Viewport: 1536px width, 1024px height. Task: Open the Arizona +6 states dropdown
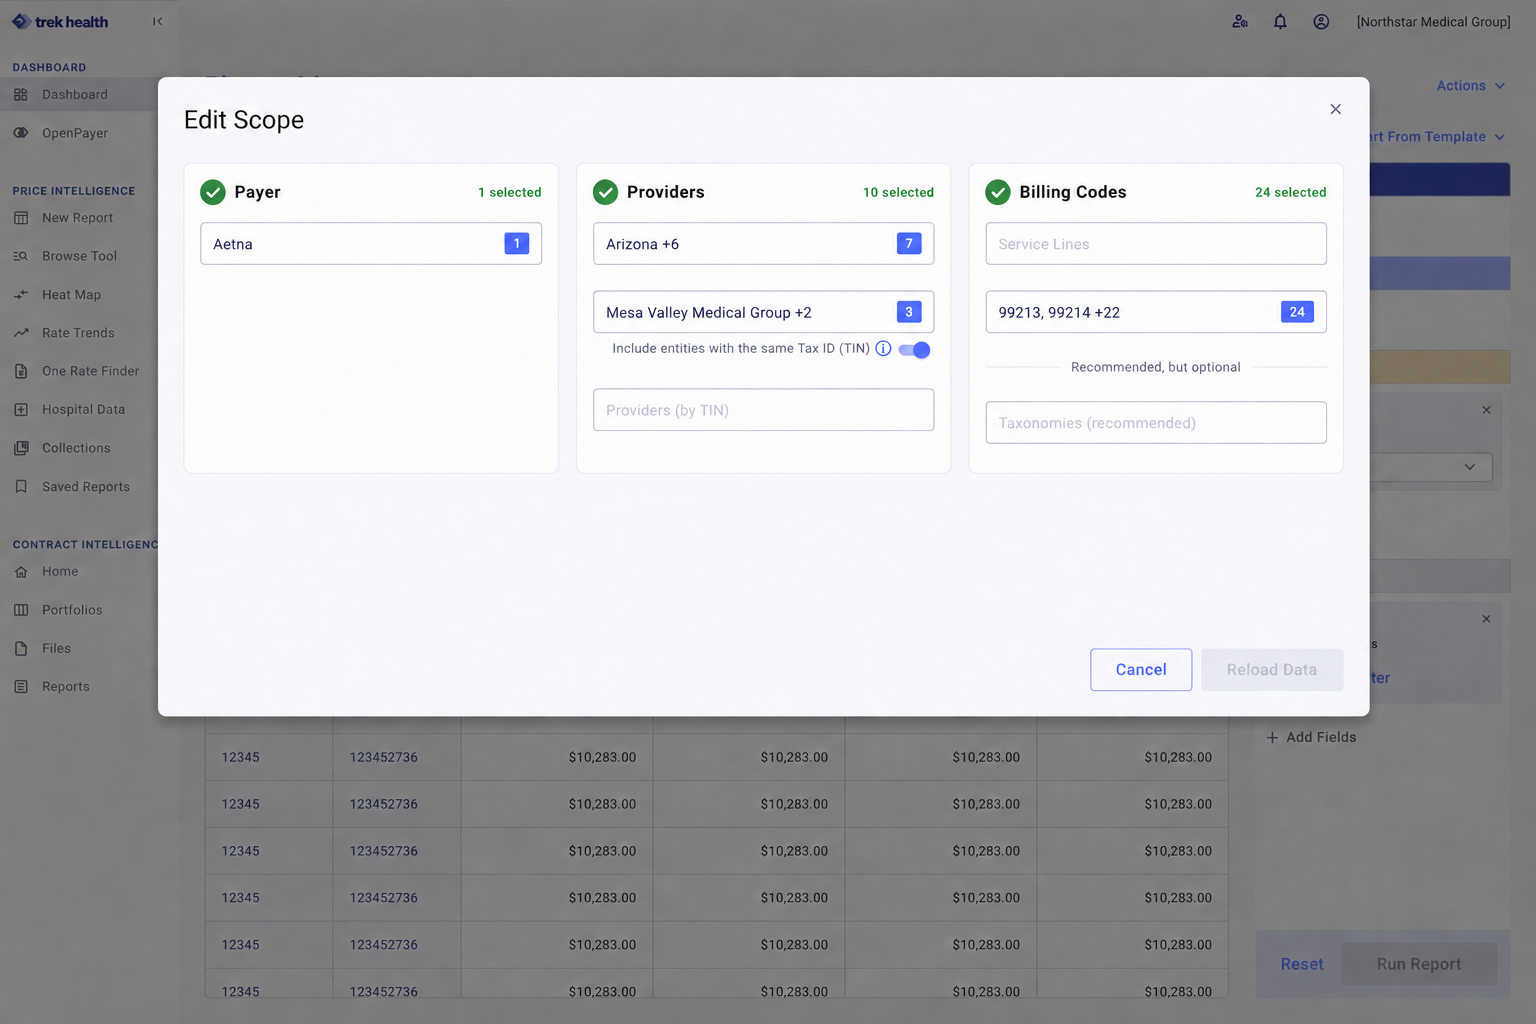(x=763, y=243)
